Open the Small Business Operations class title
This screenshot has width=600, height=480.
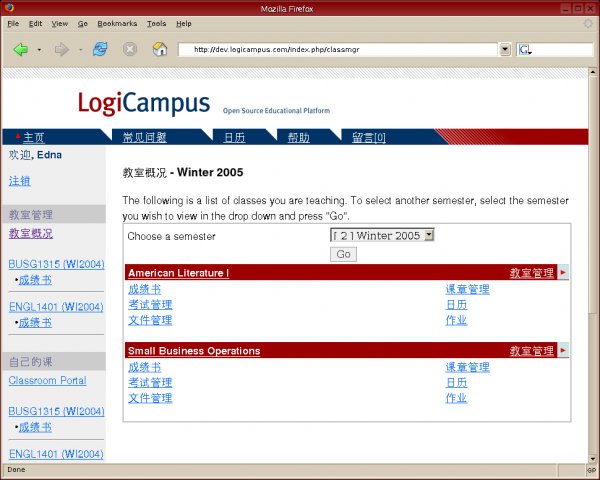click(x=194, y=351)
